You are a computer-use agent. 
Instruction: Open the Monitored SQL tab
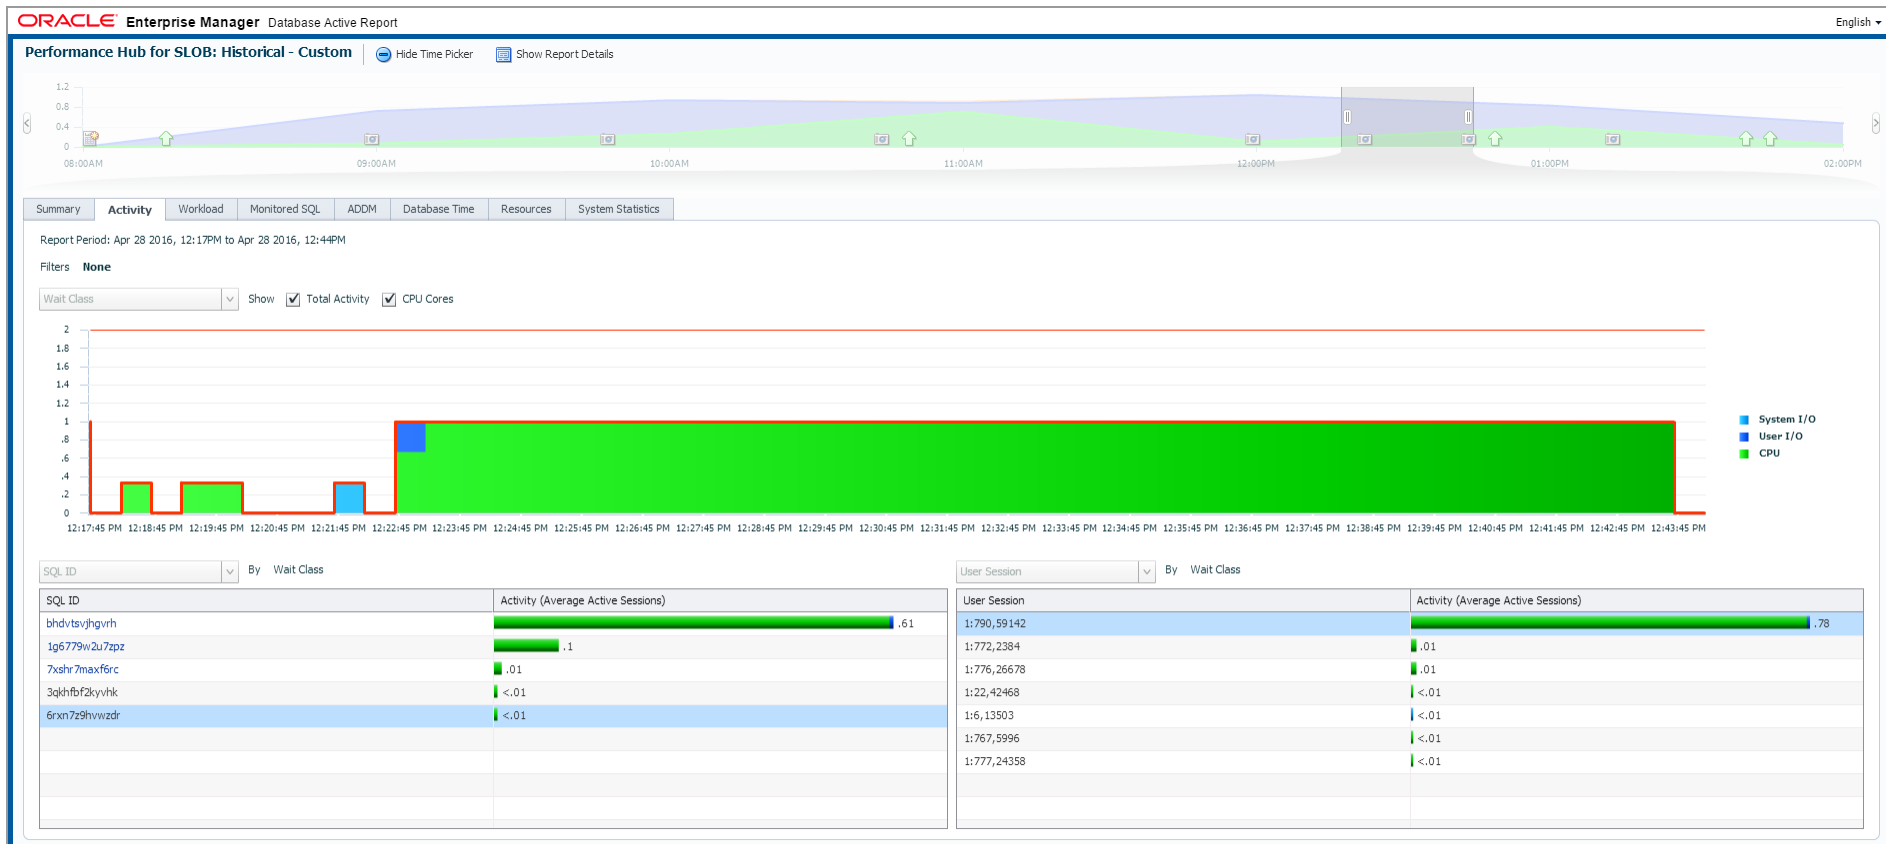(x=285, y=209)
